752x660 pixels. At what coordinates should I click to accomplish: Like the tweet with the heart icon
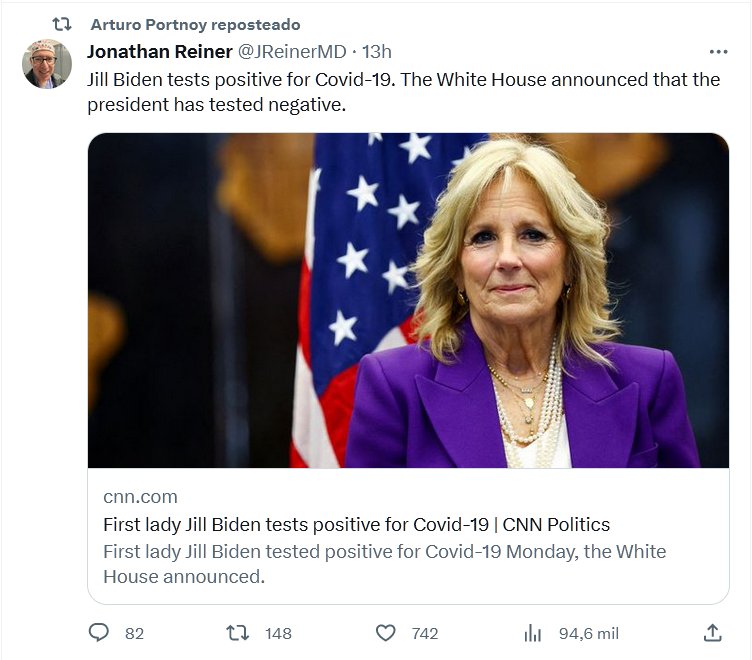(385, 632)
